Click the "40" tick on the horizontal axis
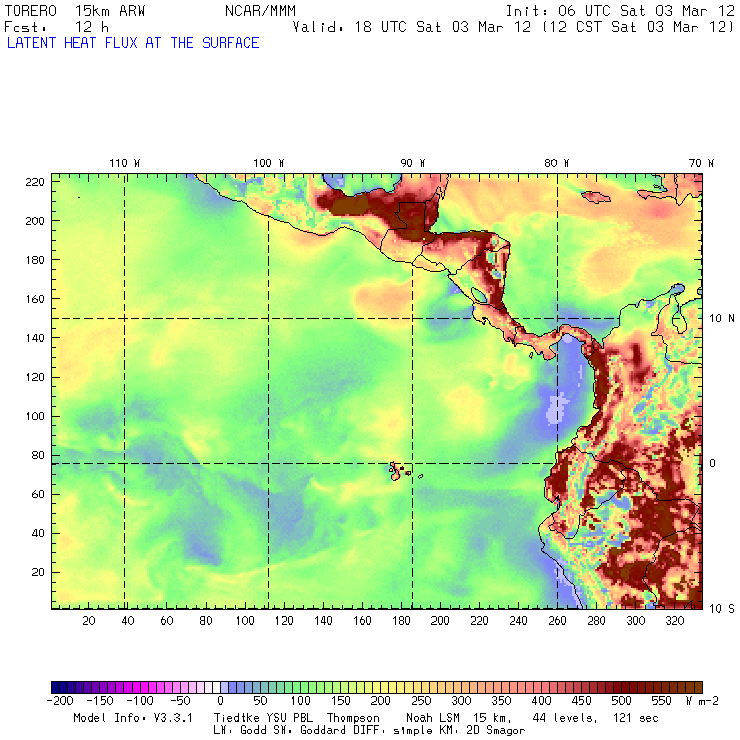 click(x=128, y=621)
